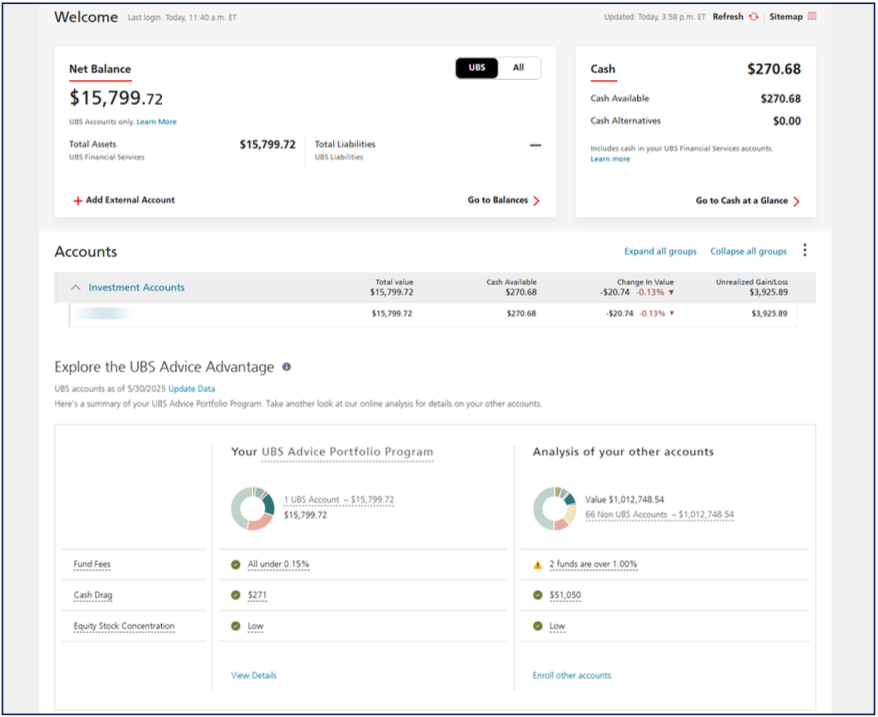The image size is (878, 717).
Task: Open the Accounts three-dot options menu
Action: pos(805,250)
